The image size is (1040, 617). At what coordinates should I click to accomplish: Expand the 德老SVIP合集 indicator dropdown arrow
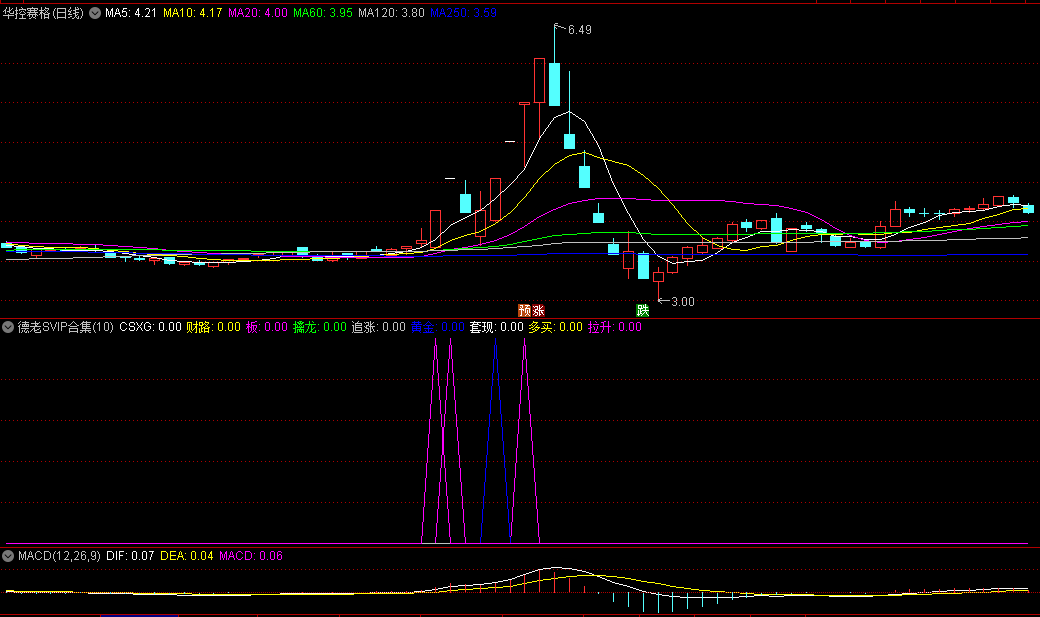click(x=9, y=327)
